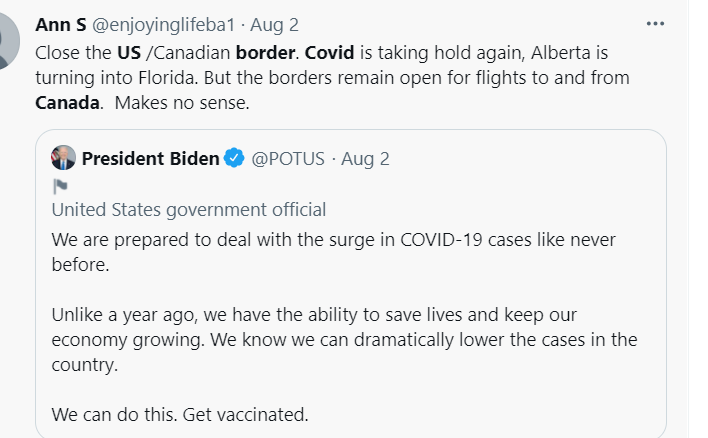The image size is (708, 438).
Task: Open the Ann S display name link
Action: click(57, 24)
